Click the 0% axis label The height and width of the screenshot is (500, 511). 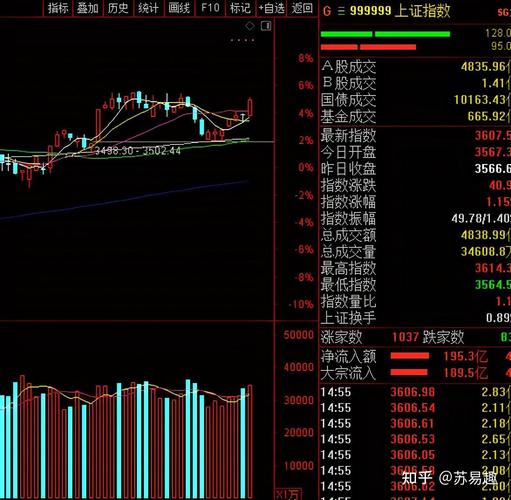306,167
